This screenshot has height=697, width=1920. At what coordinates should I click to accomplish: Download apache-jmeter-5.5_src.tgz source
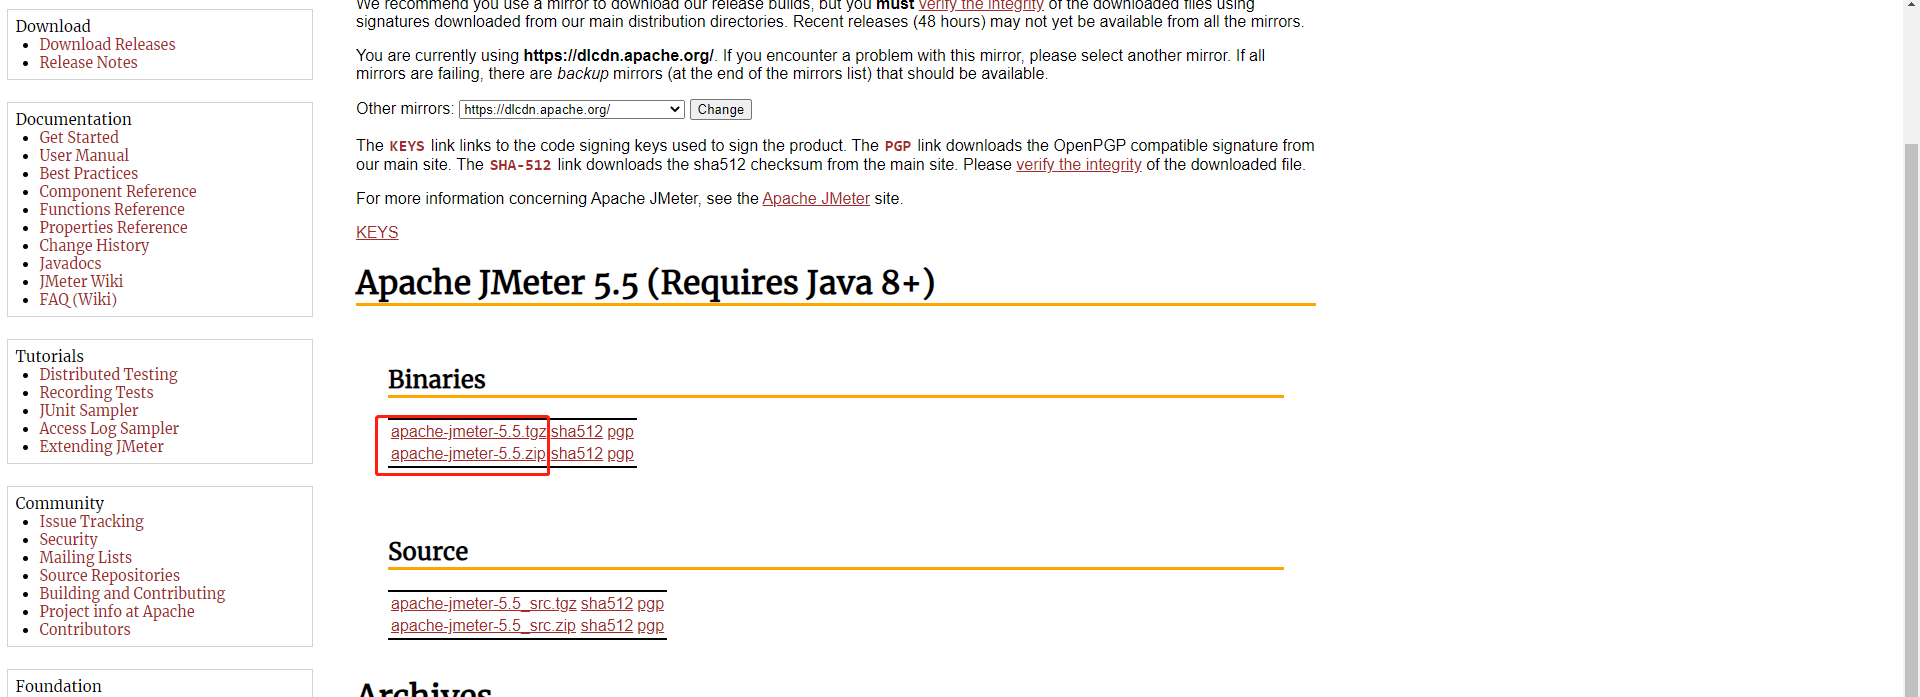click(484, 604)
